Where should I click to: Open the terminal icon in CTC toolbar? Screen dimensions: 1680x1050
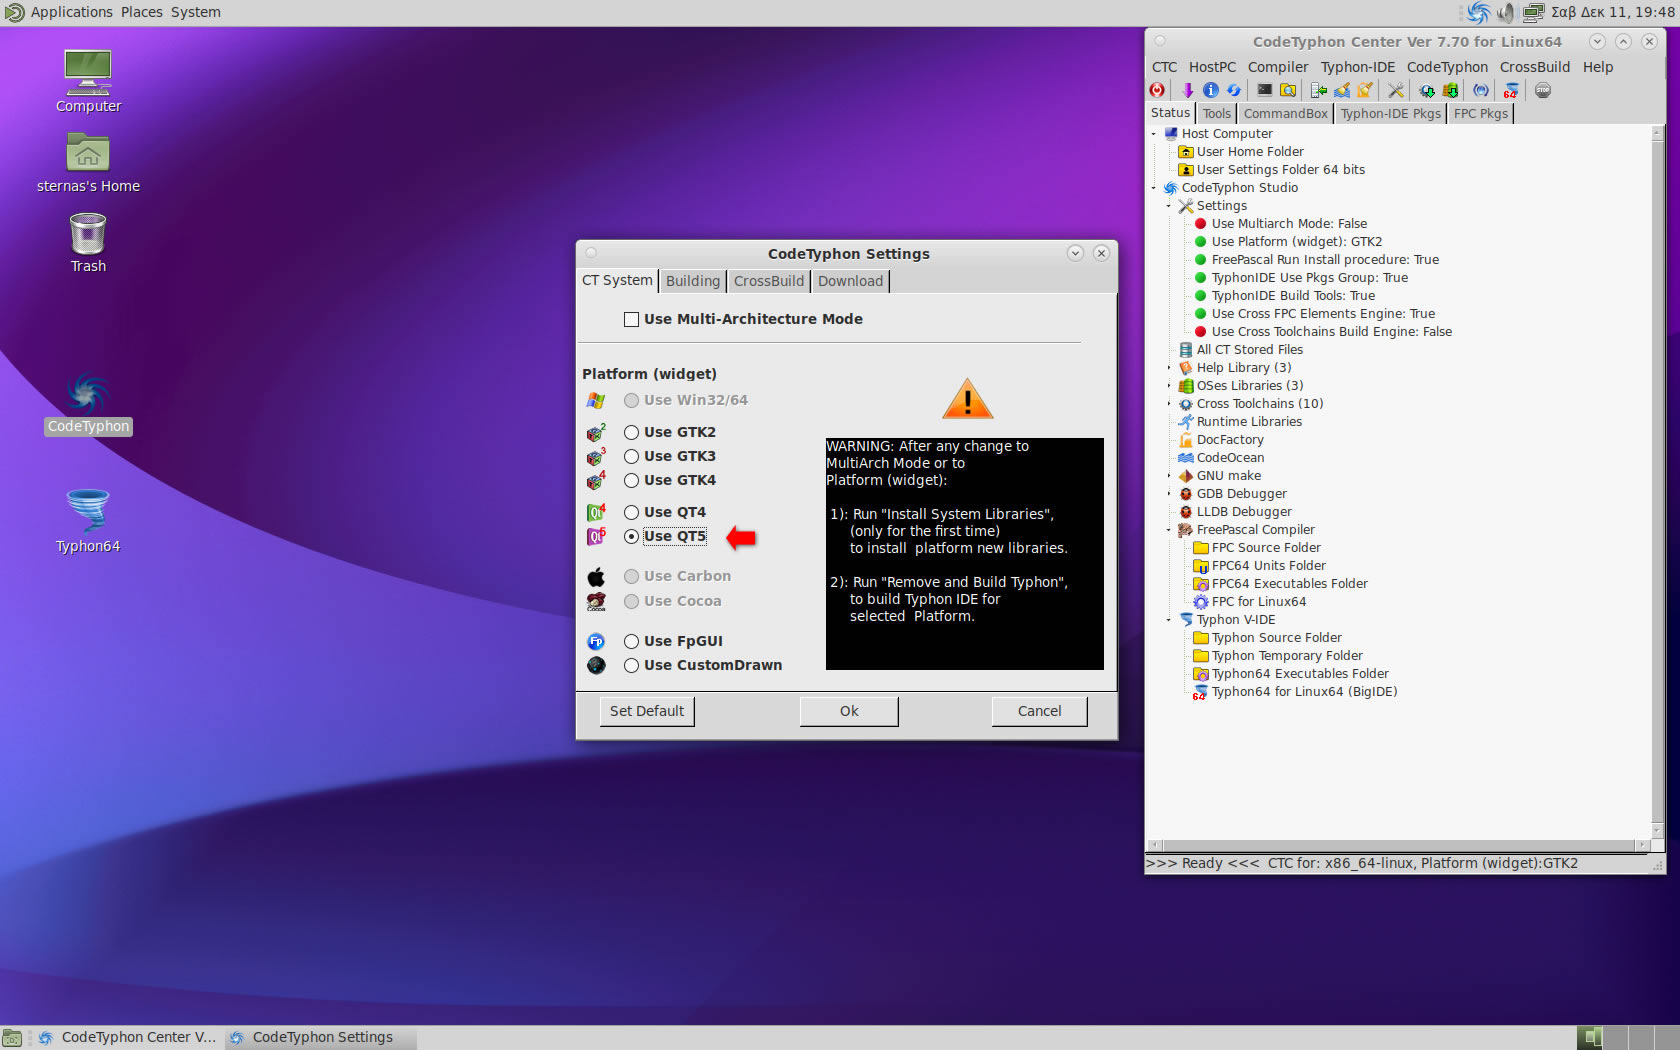point(1265,90)
